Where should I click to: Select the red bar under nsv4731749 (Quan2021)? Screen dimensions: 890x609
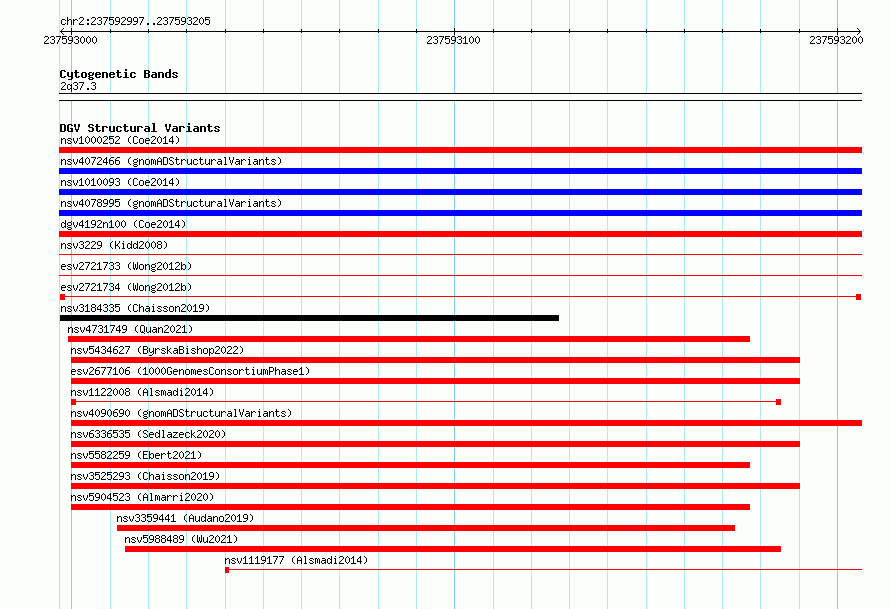(409, 339)
